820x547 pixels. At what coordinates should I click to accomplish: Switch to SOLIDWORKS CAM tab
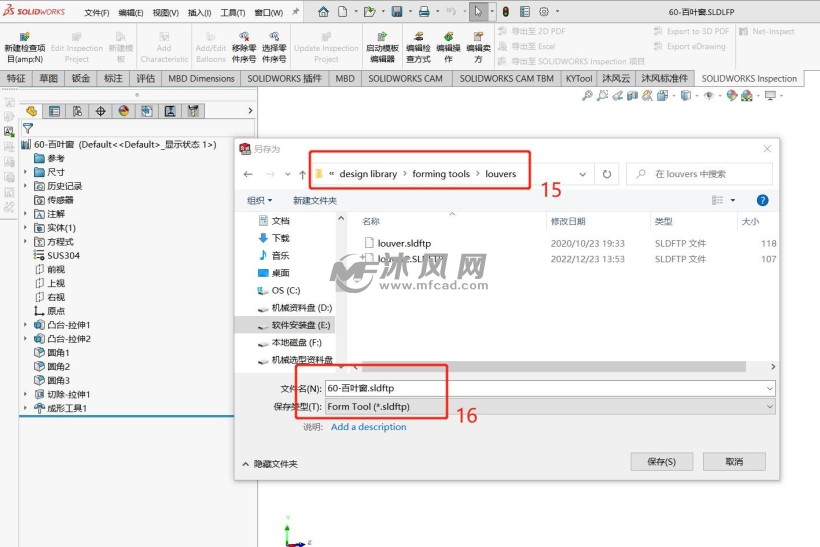(x=405, y=78)
